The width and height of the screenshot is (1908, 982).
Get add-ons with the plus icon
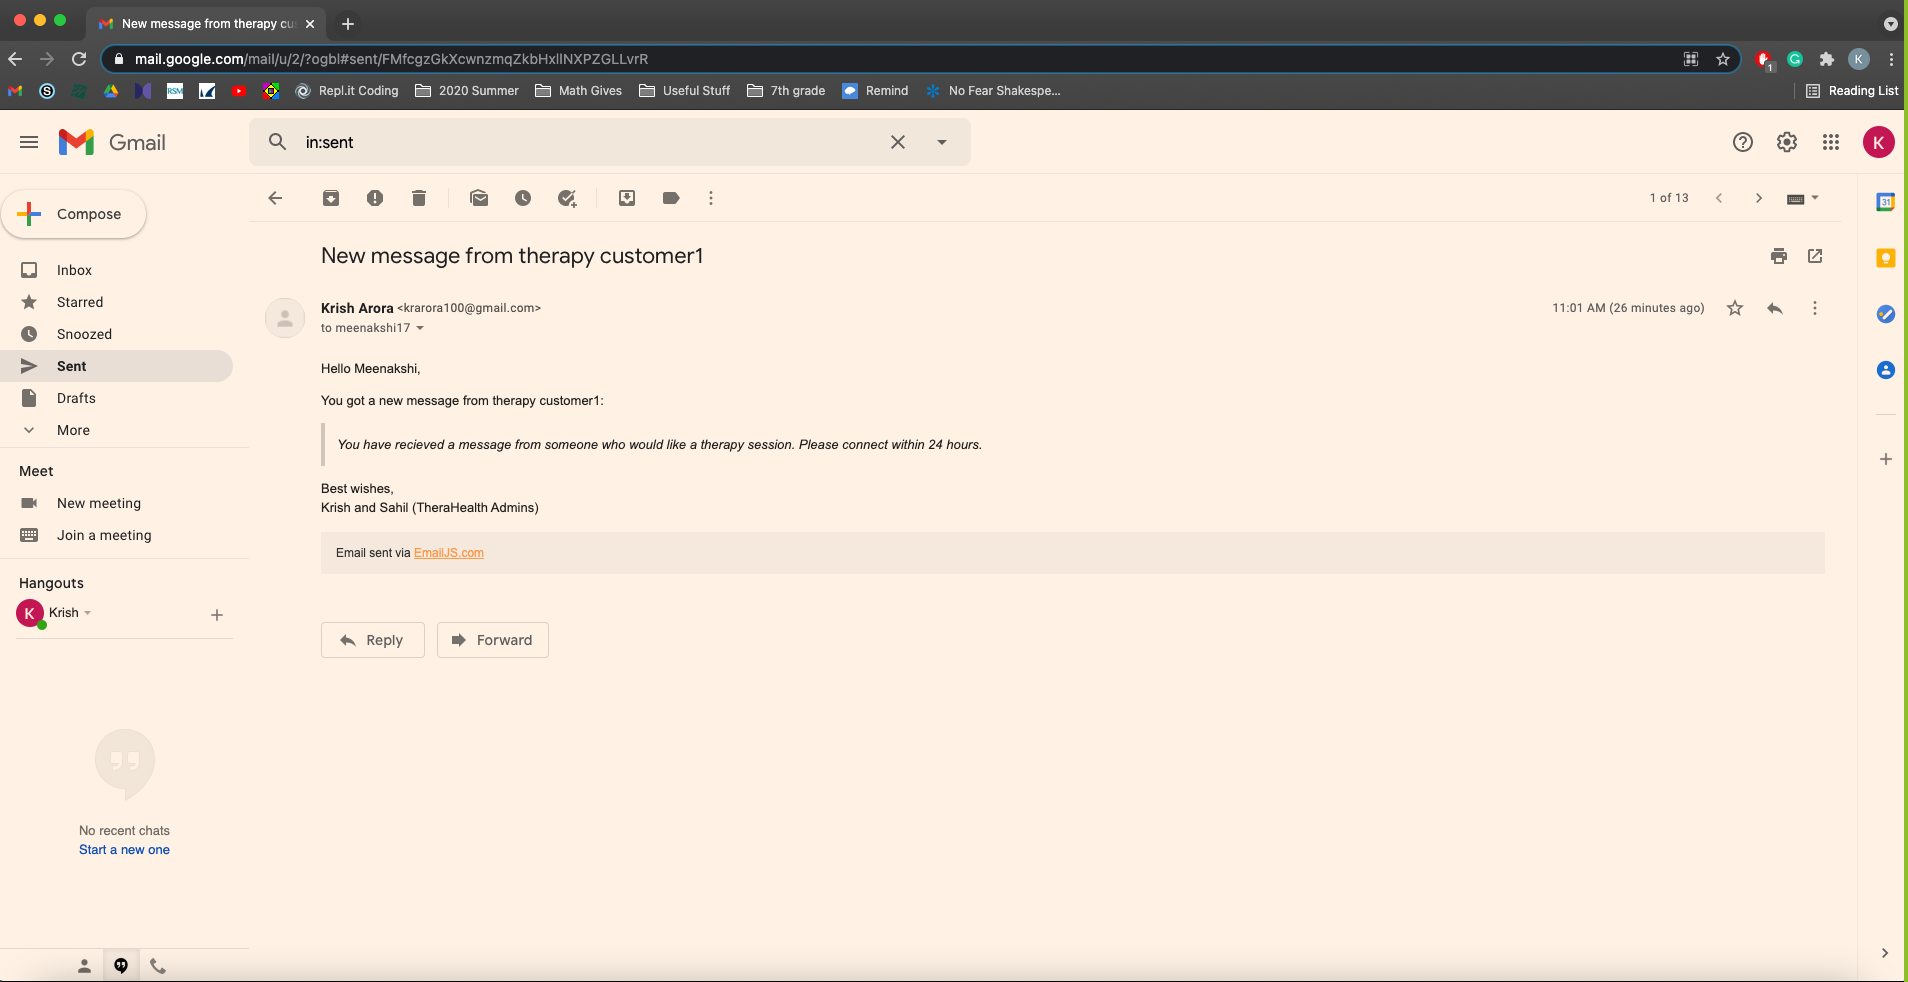1886,459
